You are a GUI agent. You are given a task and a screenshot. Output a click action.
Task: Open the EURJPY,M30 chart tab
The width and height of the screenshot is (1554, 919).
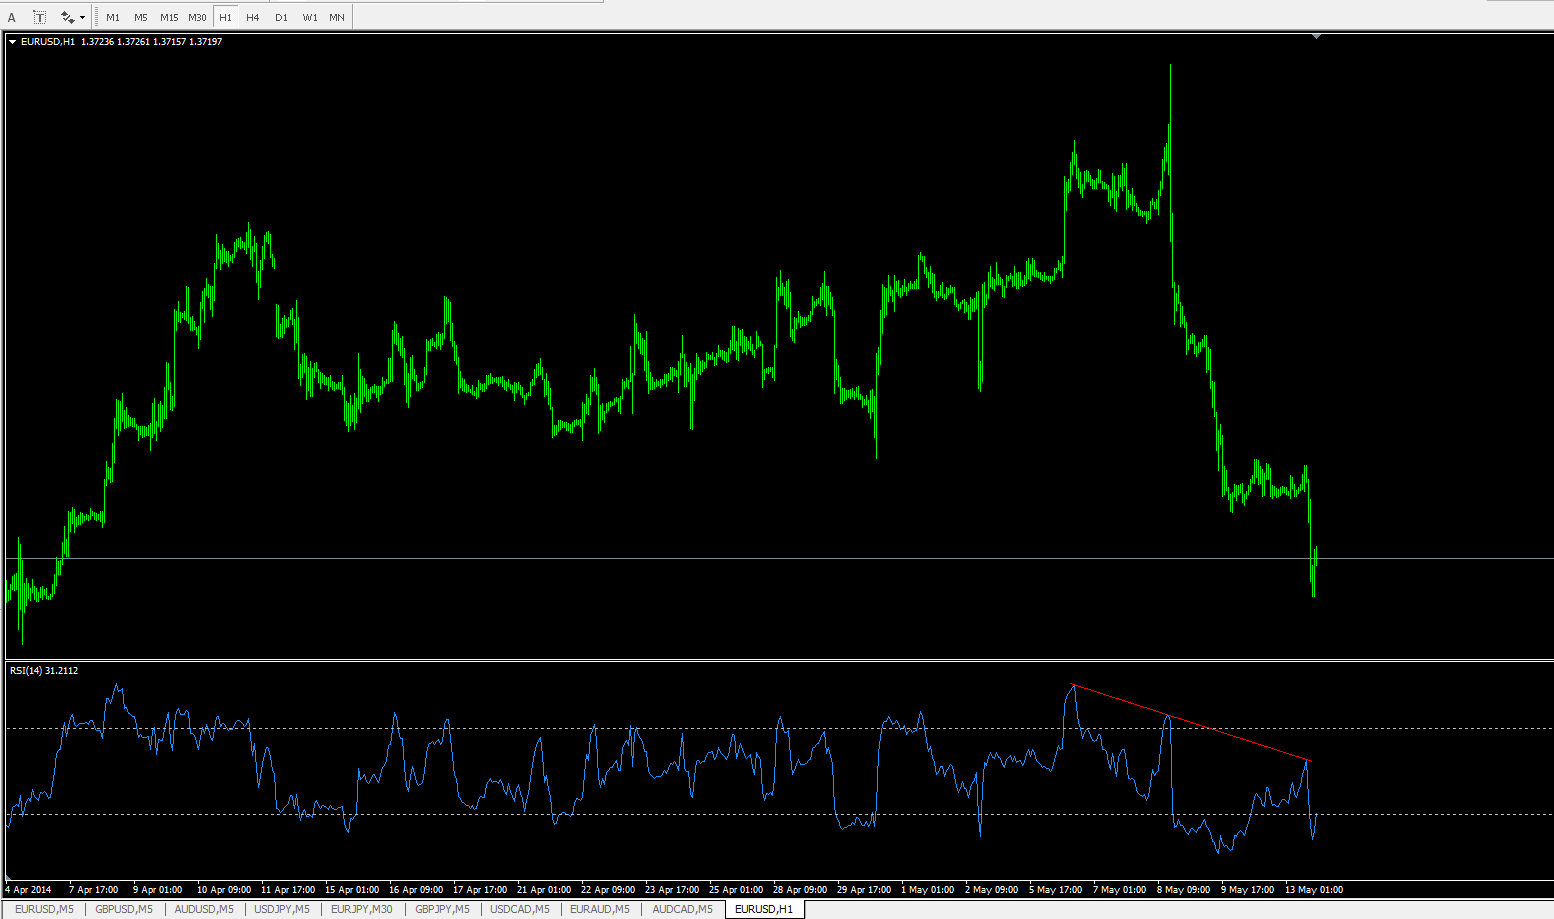(362, 909)
